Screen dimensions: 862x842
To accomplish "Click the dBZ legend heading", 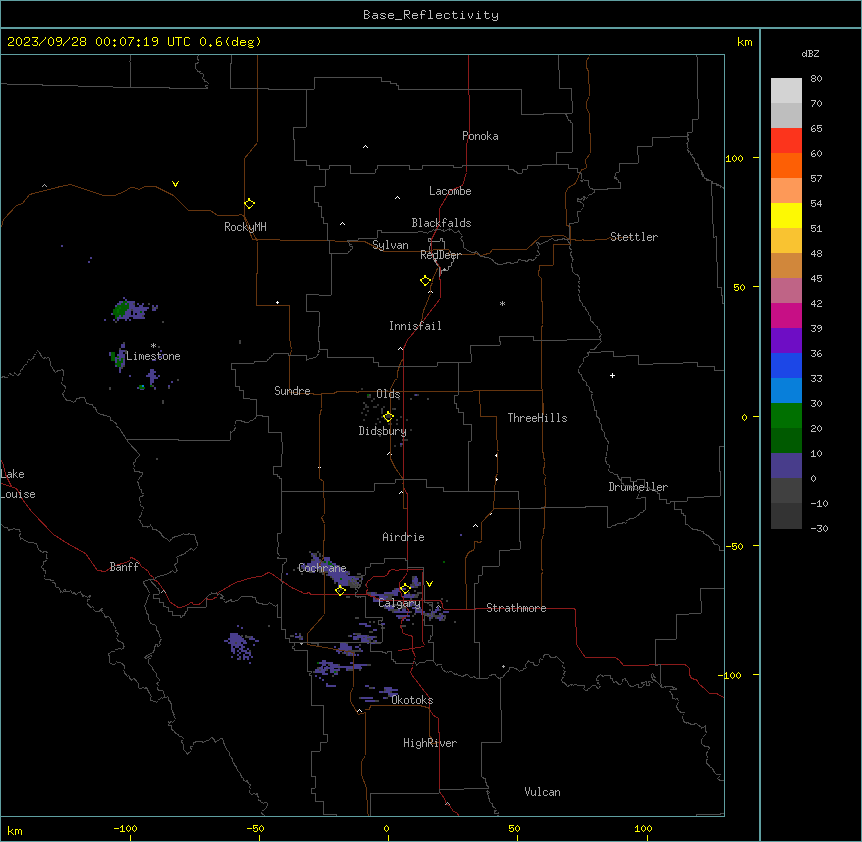I will [x=810, y=54].
